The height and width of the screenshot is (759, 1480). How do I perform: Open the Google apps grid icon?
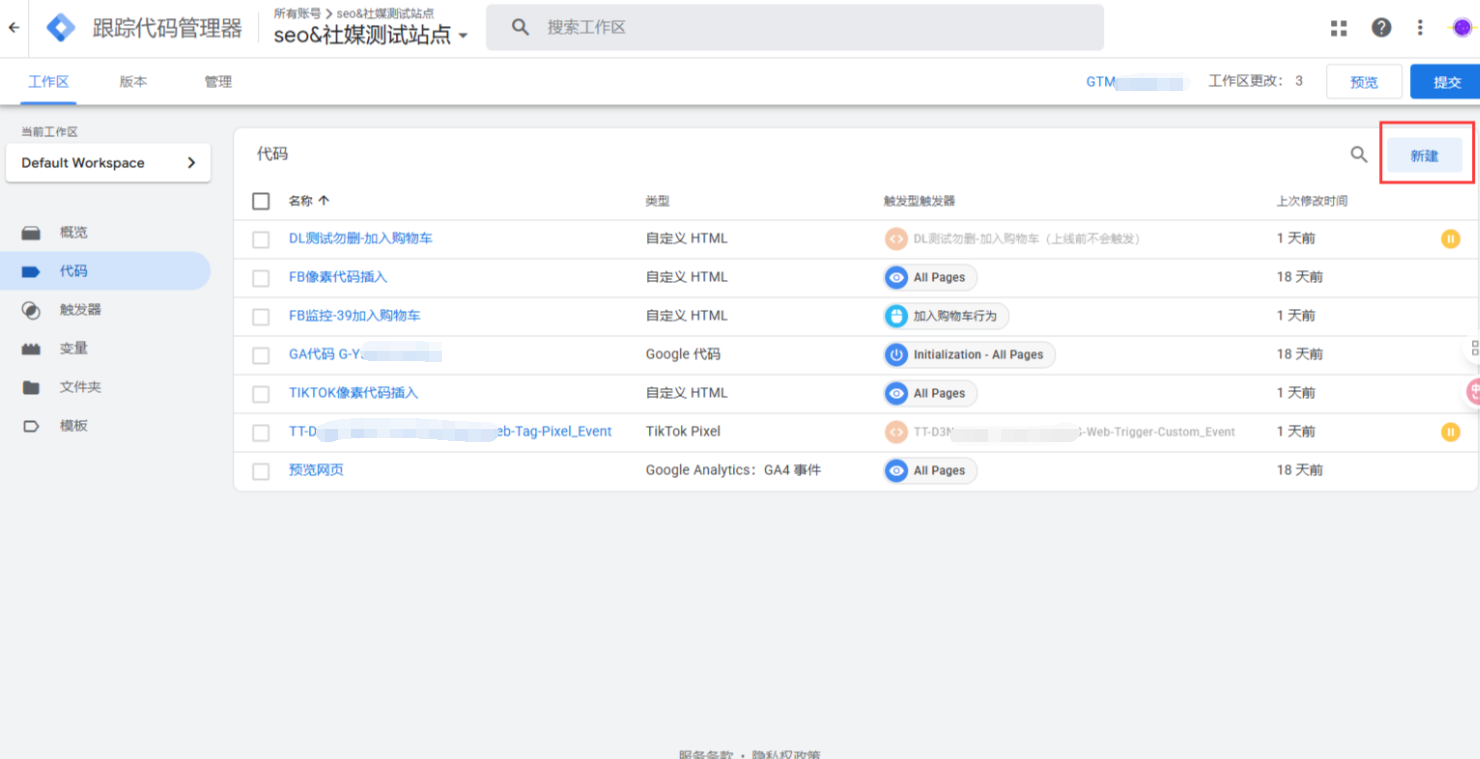pyautogui.click(x=1339, y=28)
